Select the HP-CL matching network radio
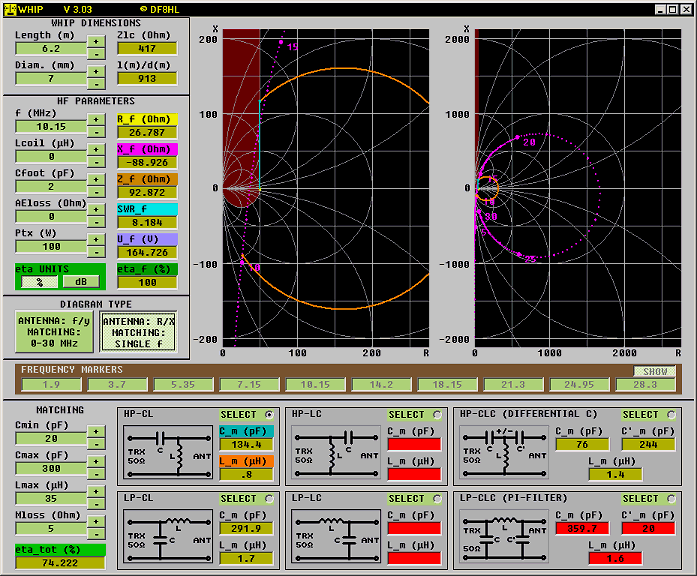This screenshot has width=697, height=576. click(x=269, y=414)
